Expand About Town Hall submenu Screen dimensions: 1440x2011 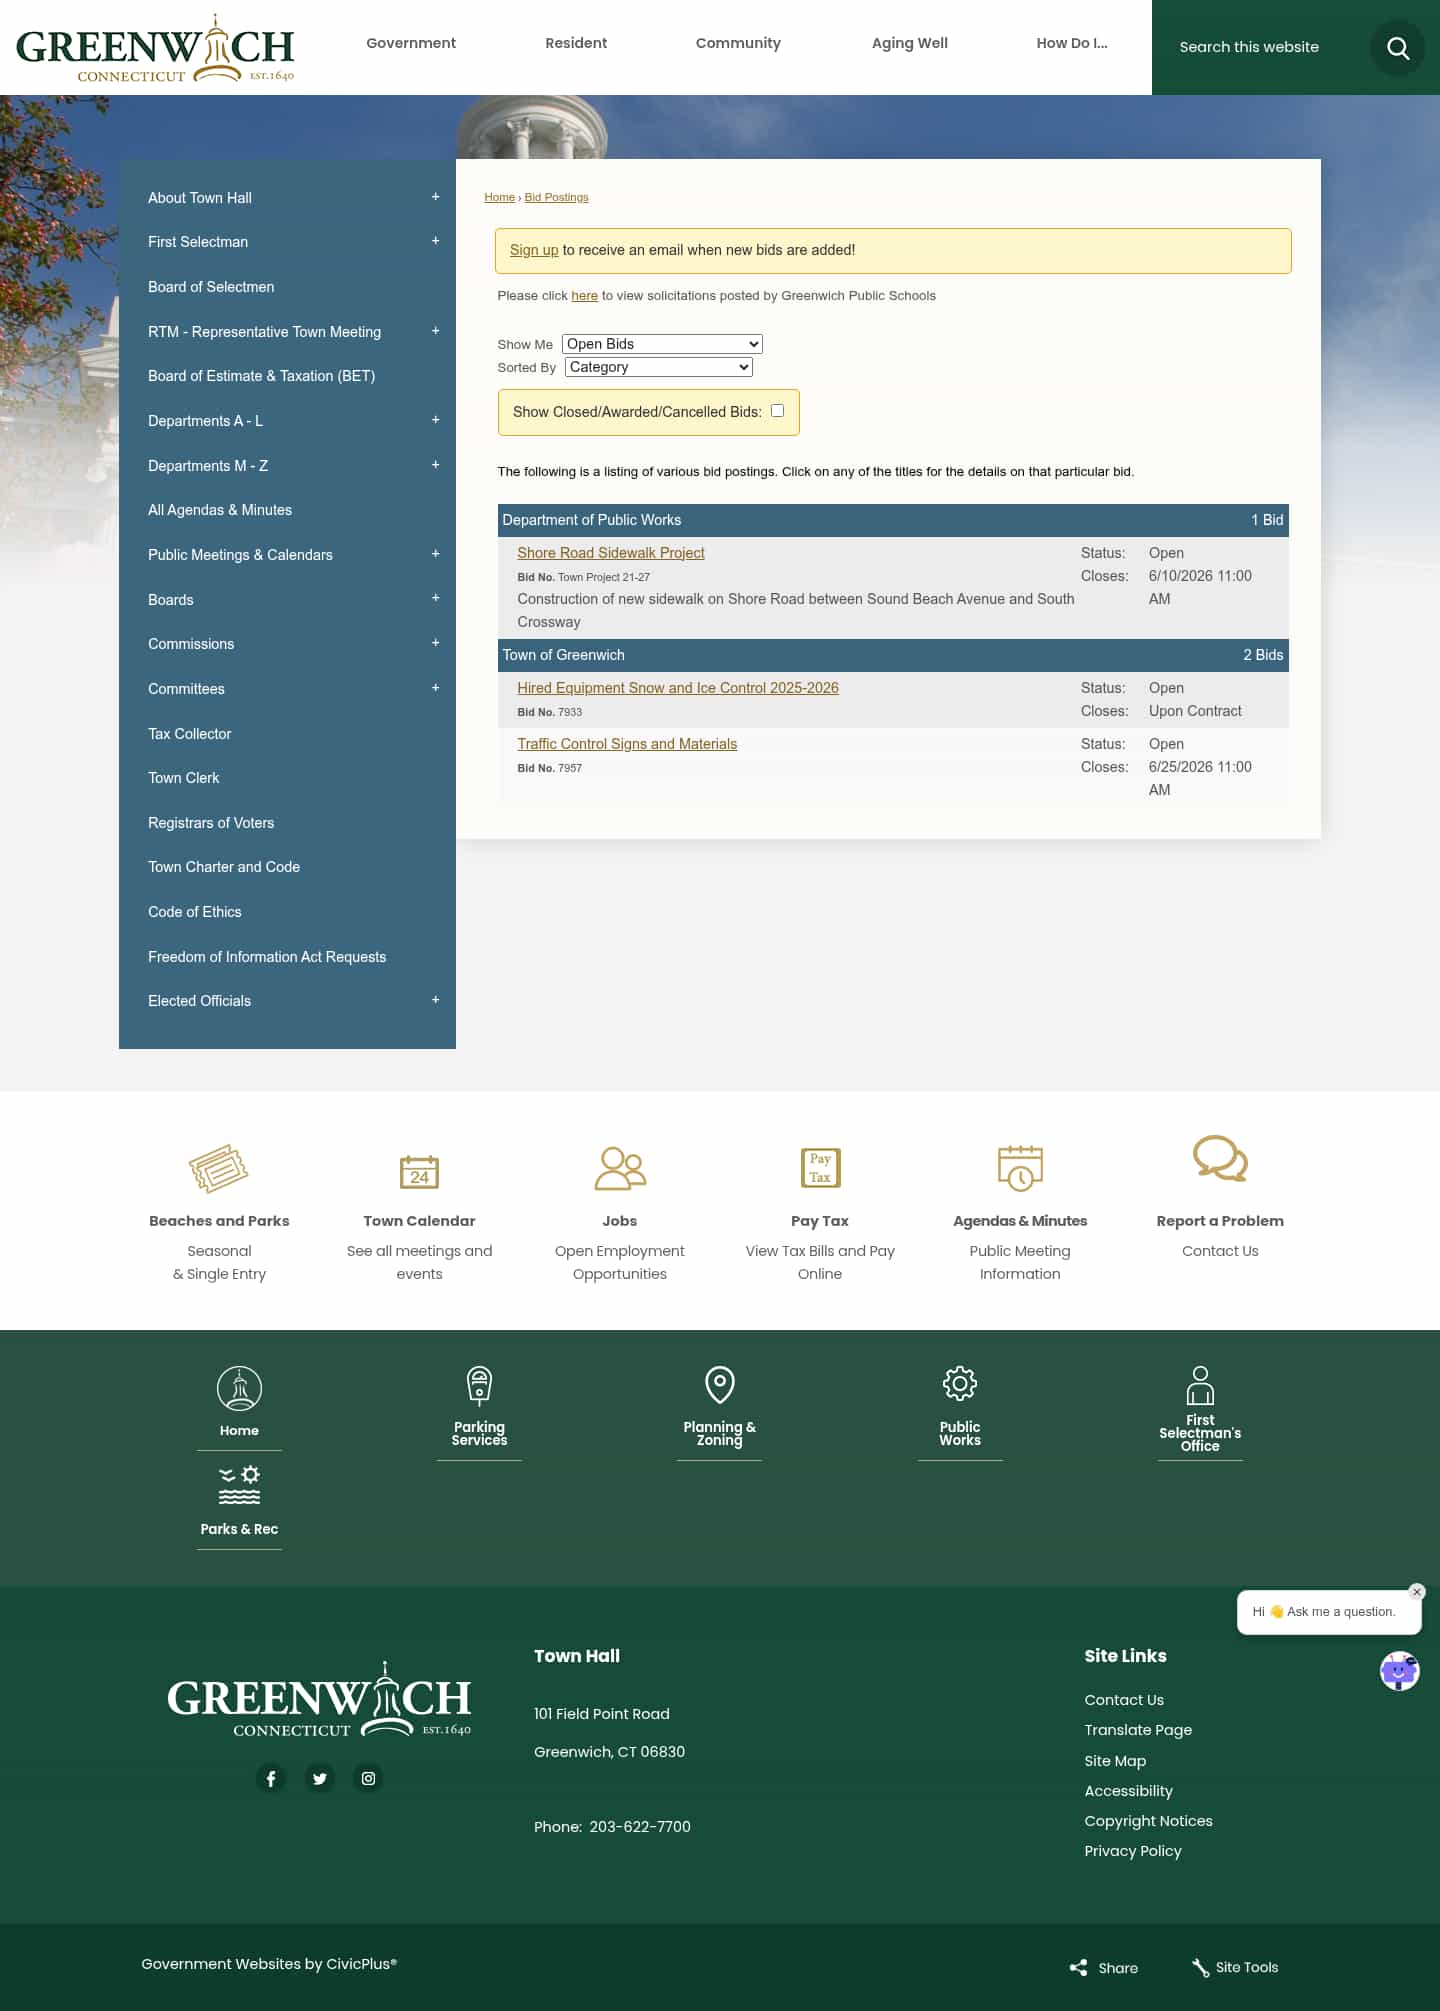coord(435,197)
